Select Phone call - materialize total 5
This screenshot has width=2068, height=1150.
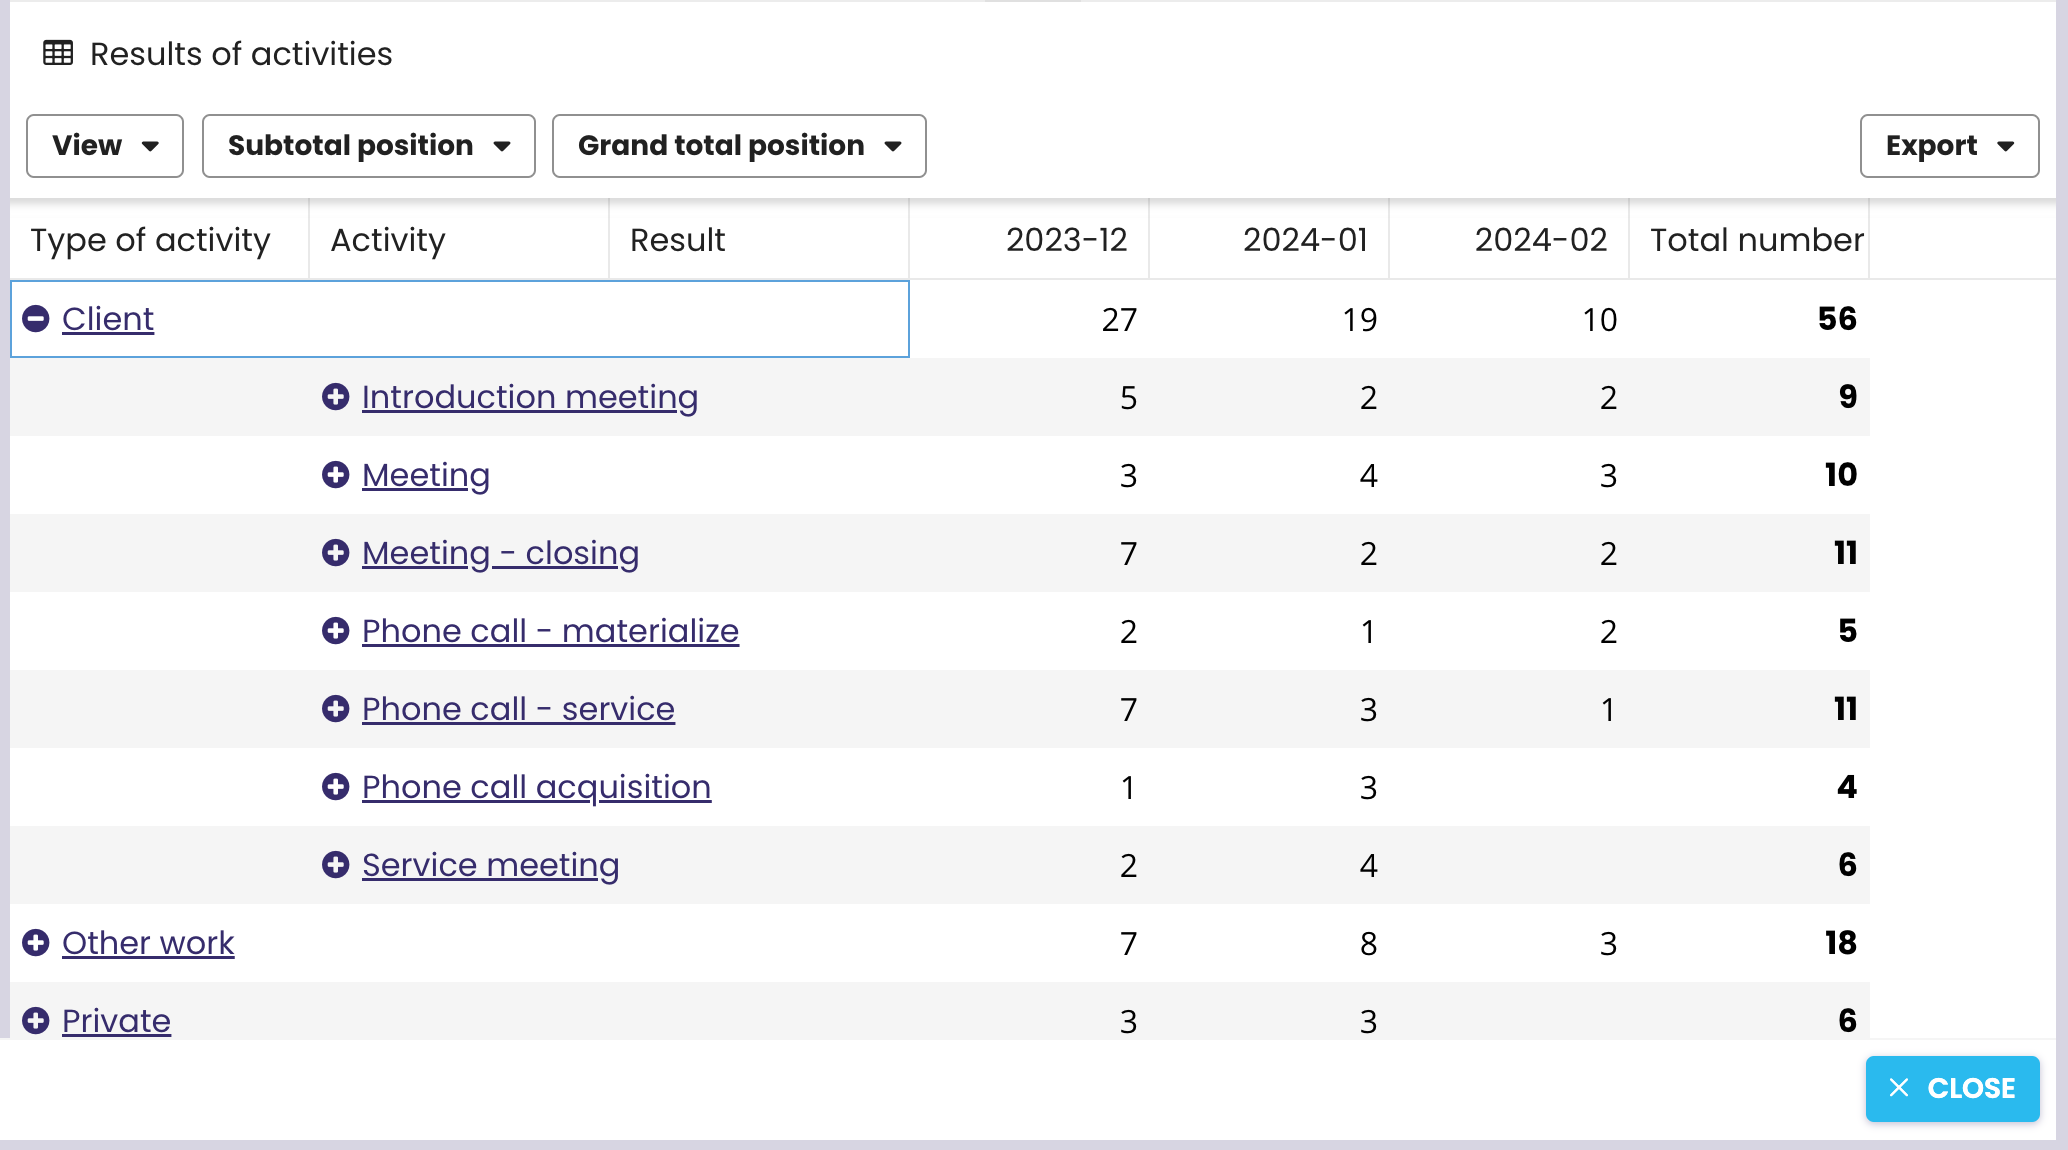[1848, 631]
